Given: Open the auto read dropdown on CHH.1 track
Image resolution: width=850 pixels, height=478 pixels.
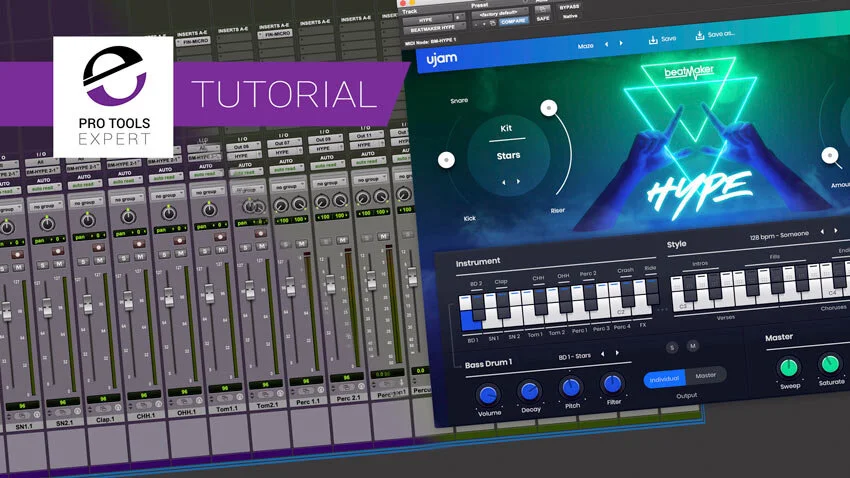Looking at the screenshot, I should click(x=125, y=182).
